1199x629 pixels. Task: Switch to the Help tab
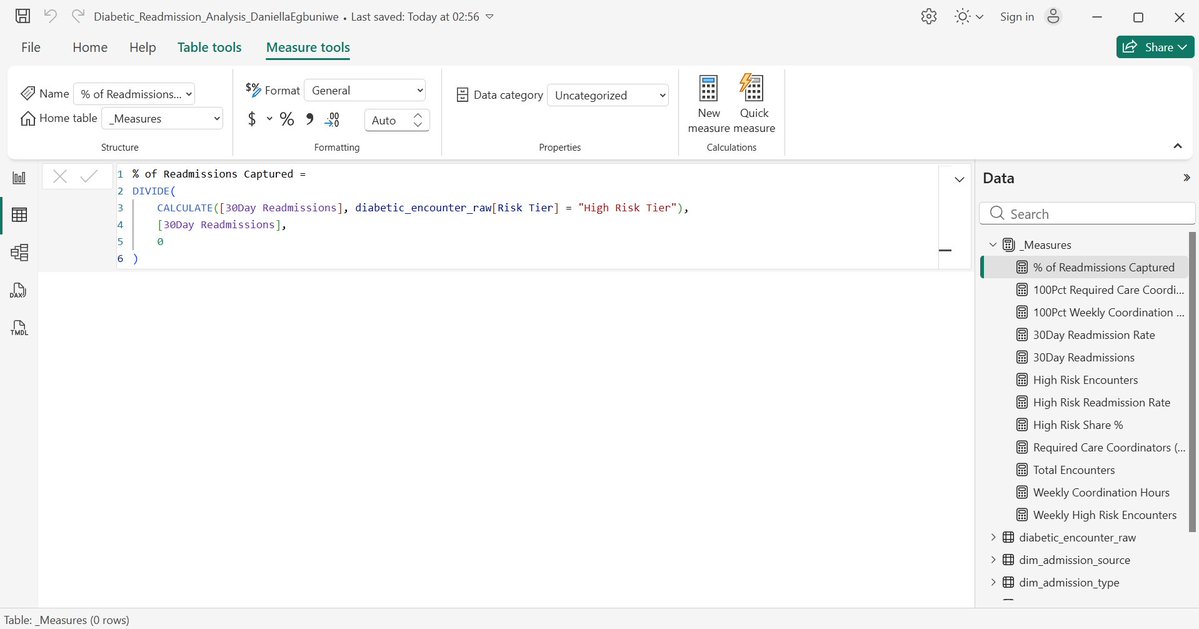pyautogui.click(x=142, y=47)
